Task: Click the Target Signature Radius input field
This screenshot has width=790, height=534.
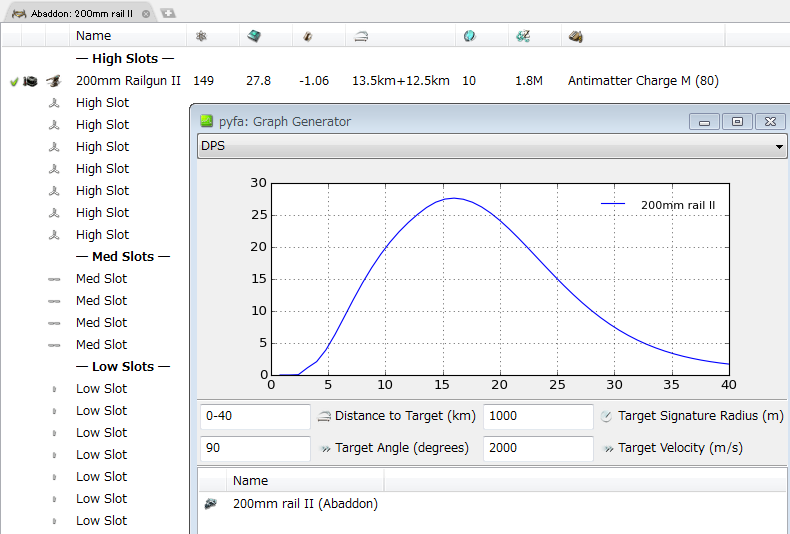Action: click(537, 416)
